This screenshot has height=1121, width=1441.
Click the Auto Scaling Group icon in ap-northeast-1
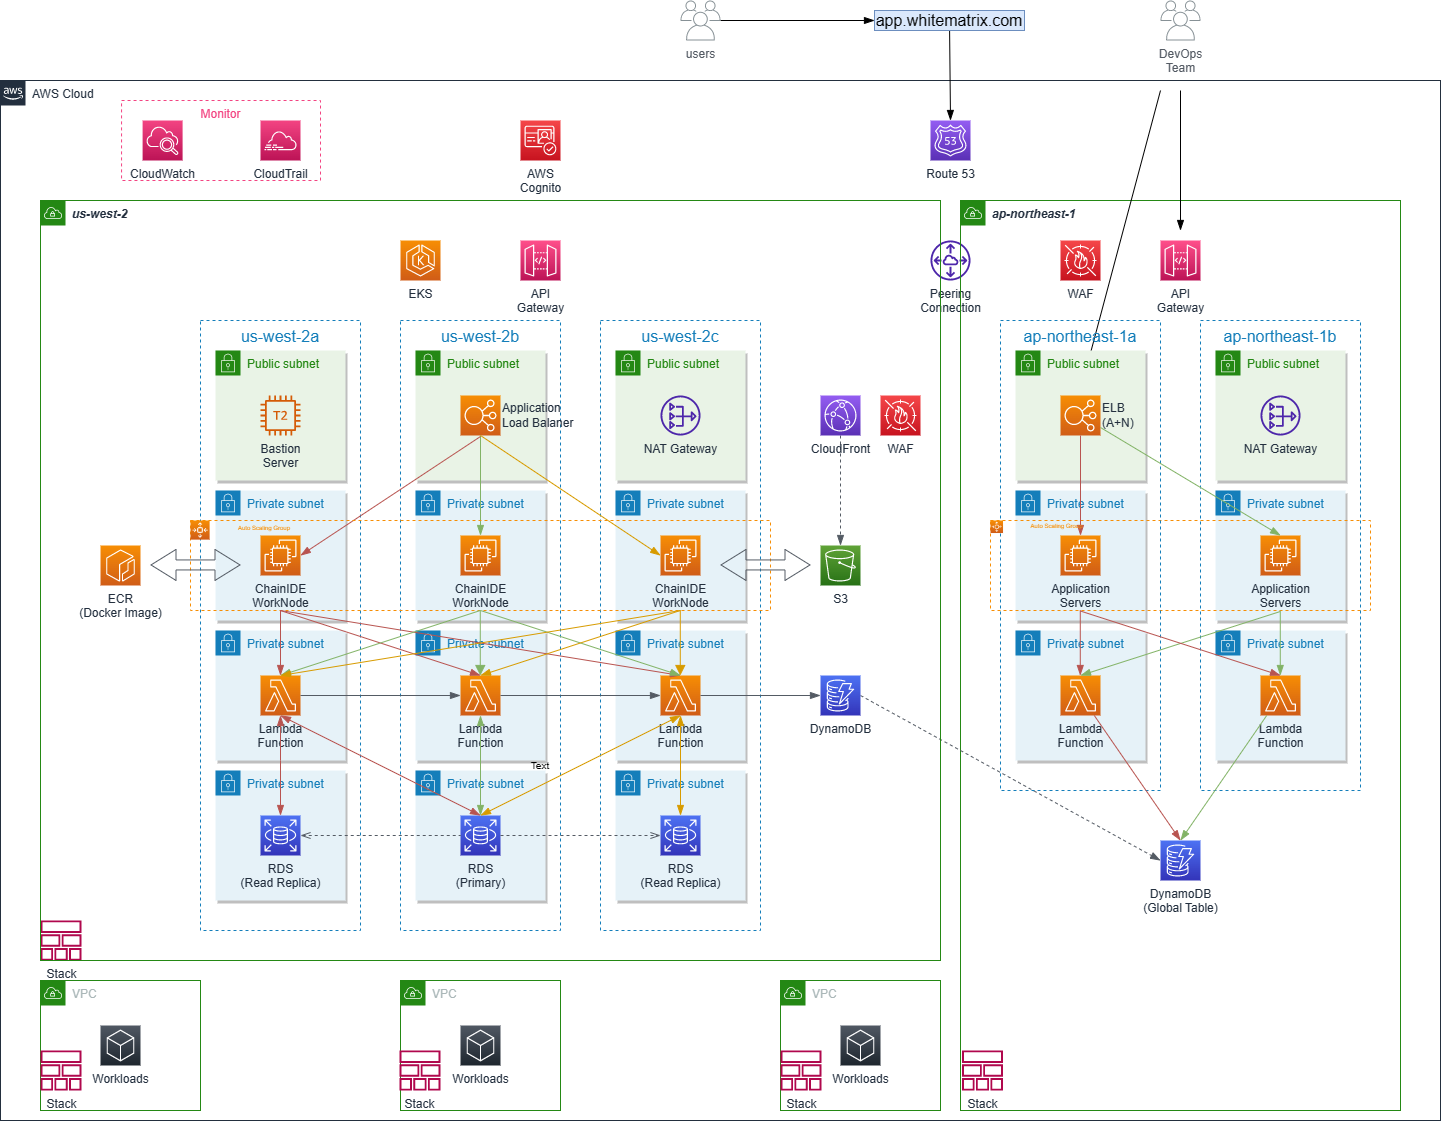[996, 527]
